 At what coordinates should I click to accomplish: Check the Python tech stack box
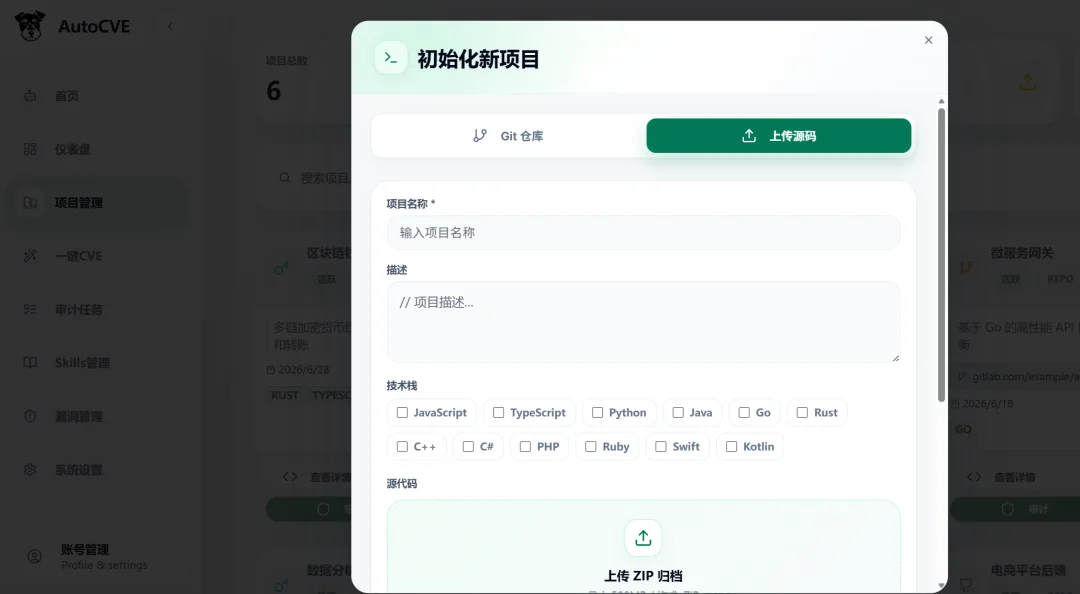pyautogui.click(x=598, y=412)
